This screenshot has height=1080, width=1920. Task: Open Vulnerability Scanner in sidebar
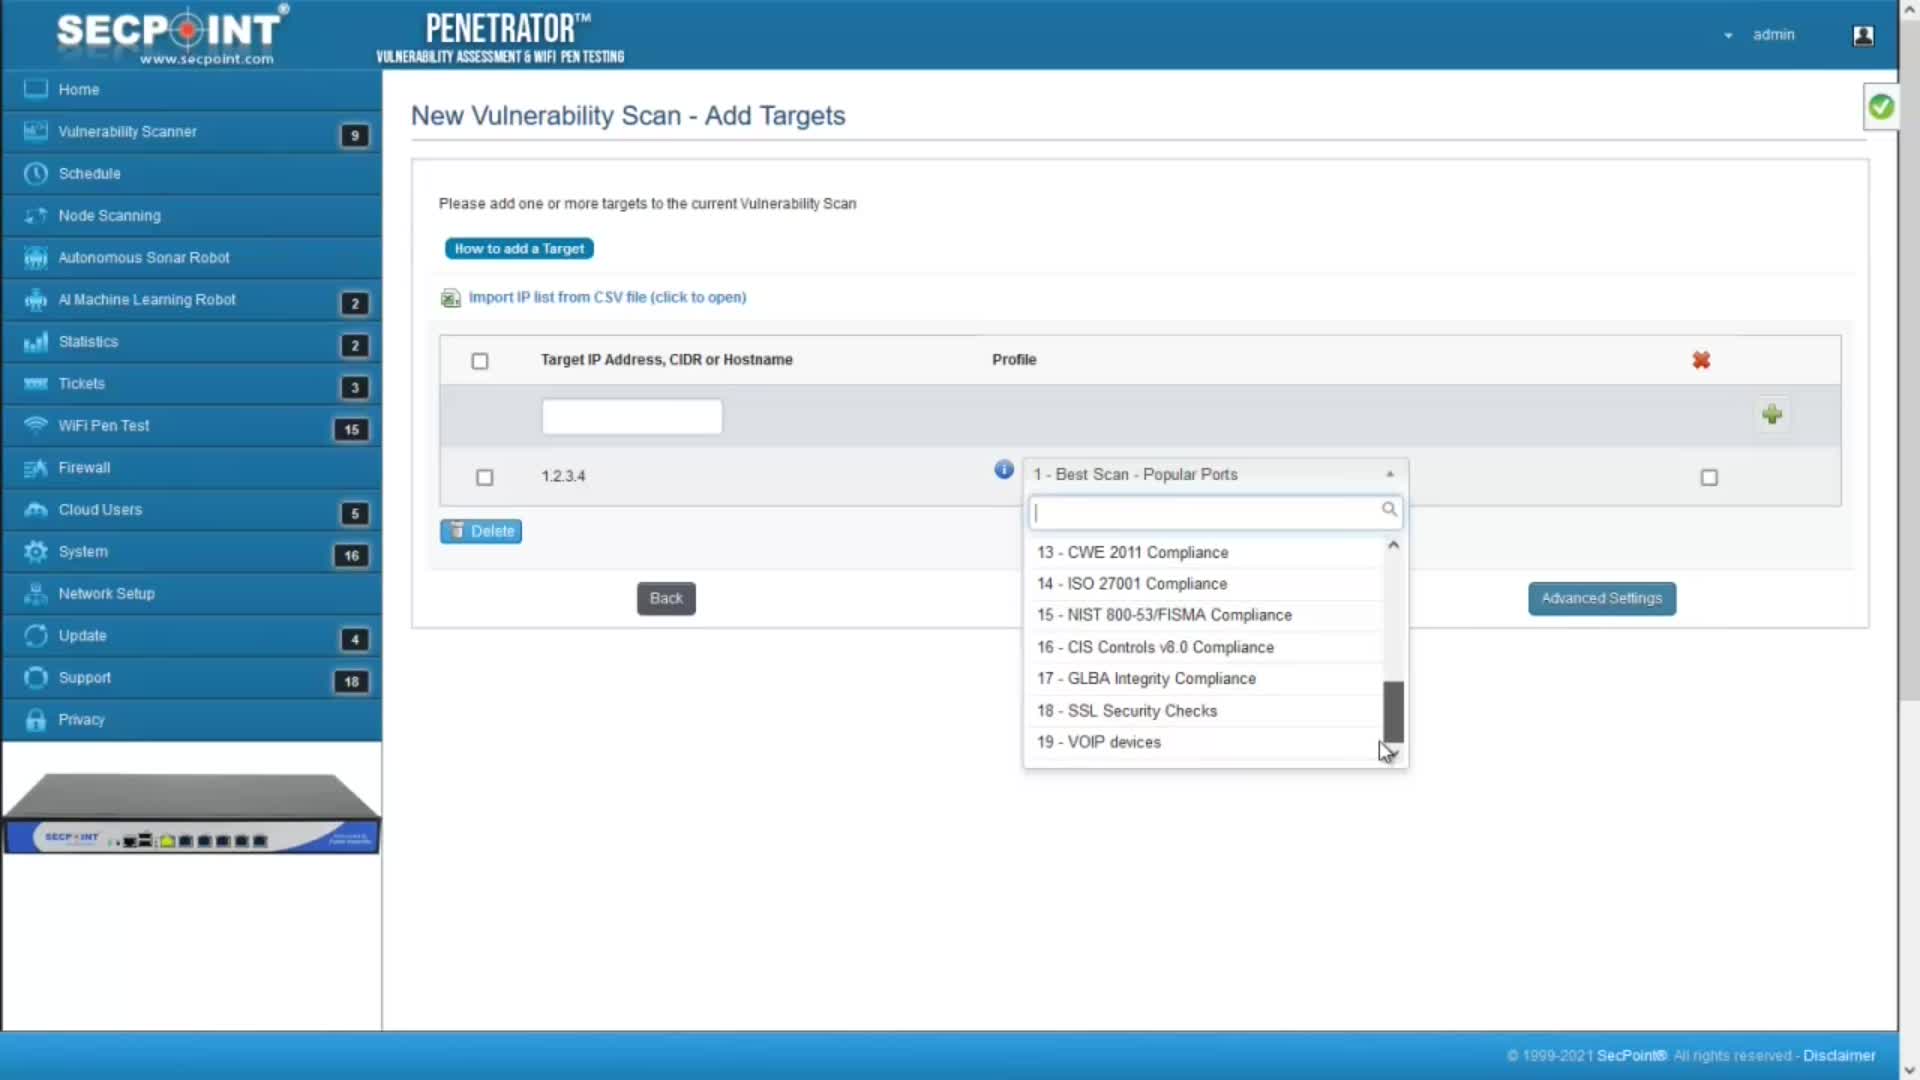pos(127,132)
